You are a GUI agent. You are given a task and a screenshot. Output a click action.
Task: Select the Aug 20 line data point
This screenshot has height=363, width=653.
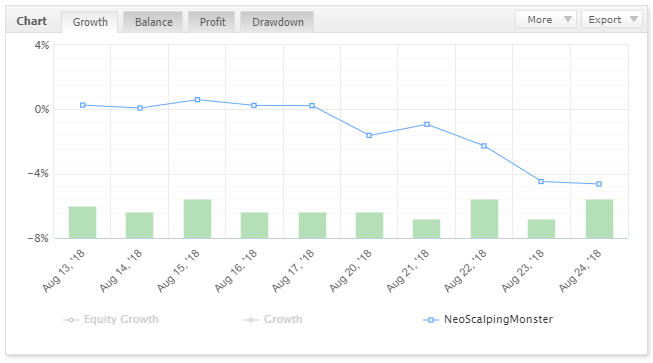[369, 135]
